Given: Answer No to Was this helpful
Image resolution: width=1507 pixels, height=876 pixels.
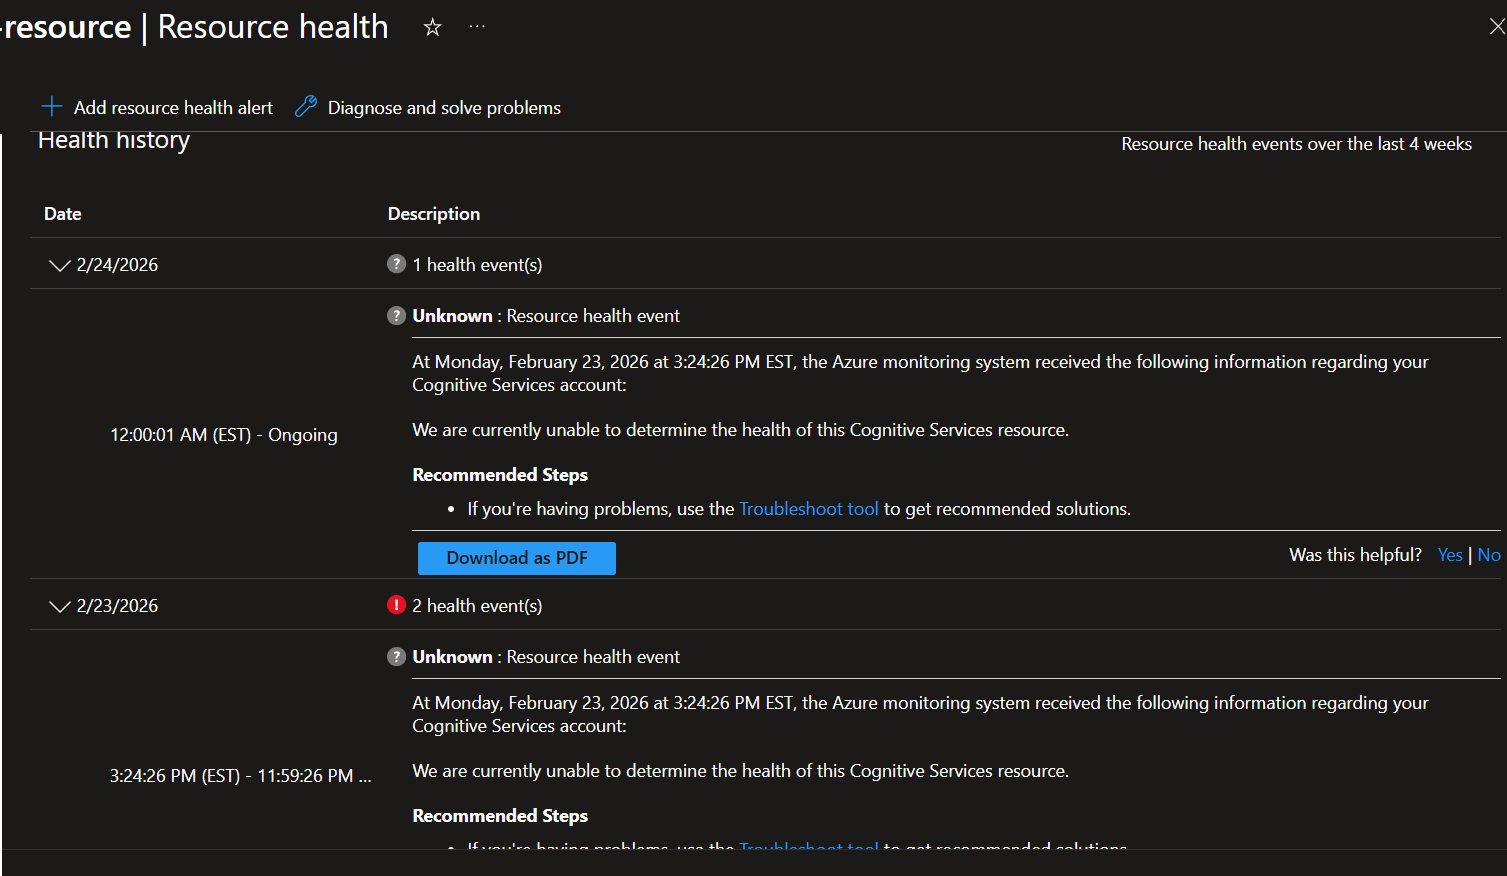Looking at the screenshot, I should [1489, 555].
